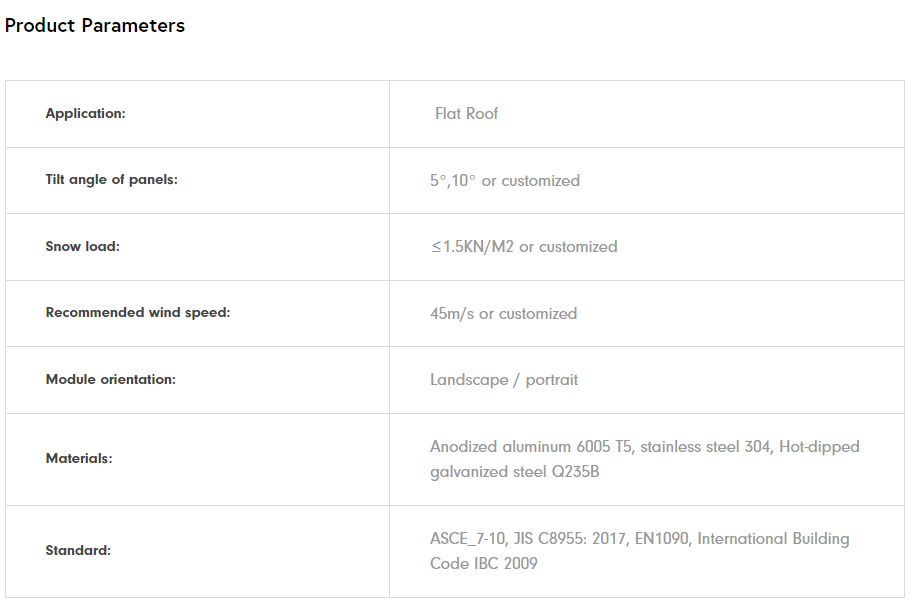The image size is (915, 611).
Task: Select the 45m/s or customized value
Action: click(503, 314)
